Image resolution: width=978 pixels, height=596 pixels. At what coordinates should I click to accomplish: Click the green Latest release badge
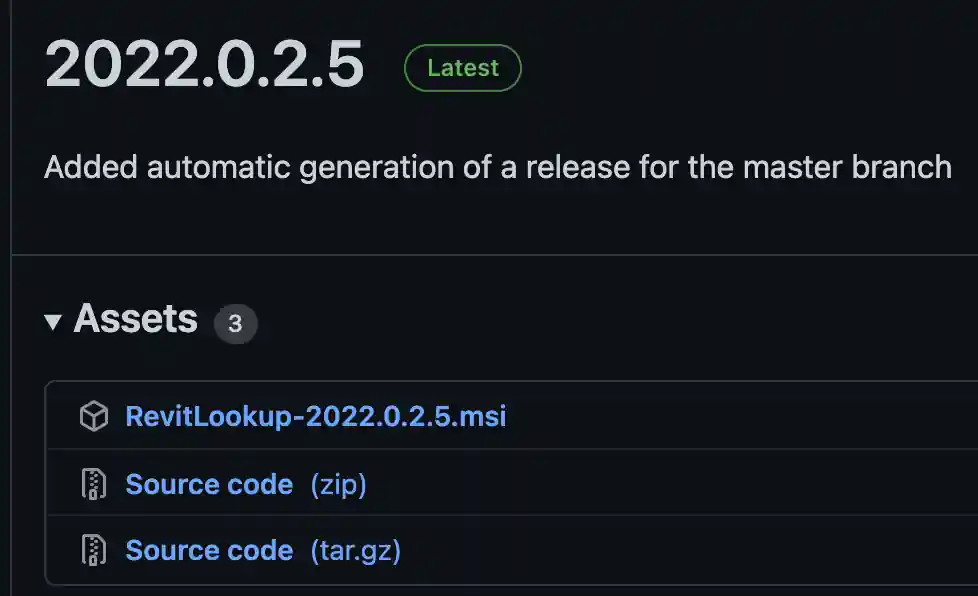[462, 68]
